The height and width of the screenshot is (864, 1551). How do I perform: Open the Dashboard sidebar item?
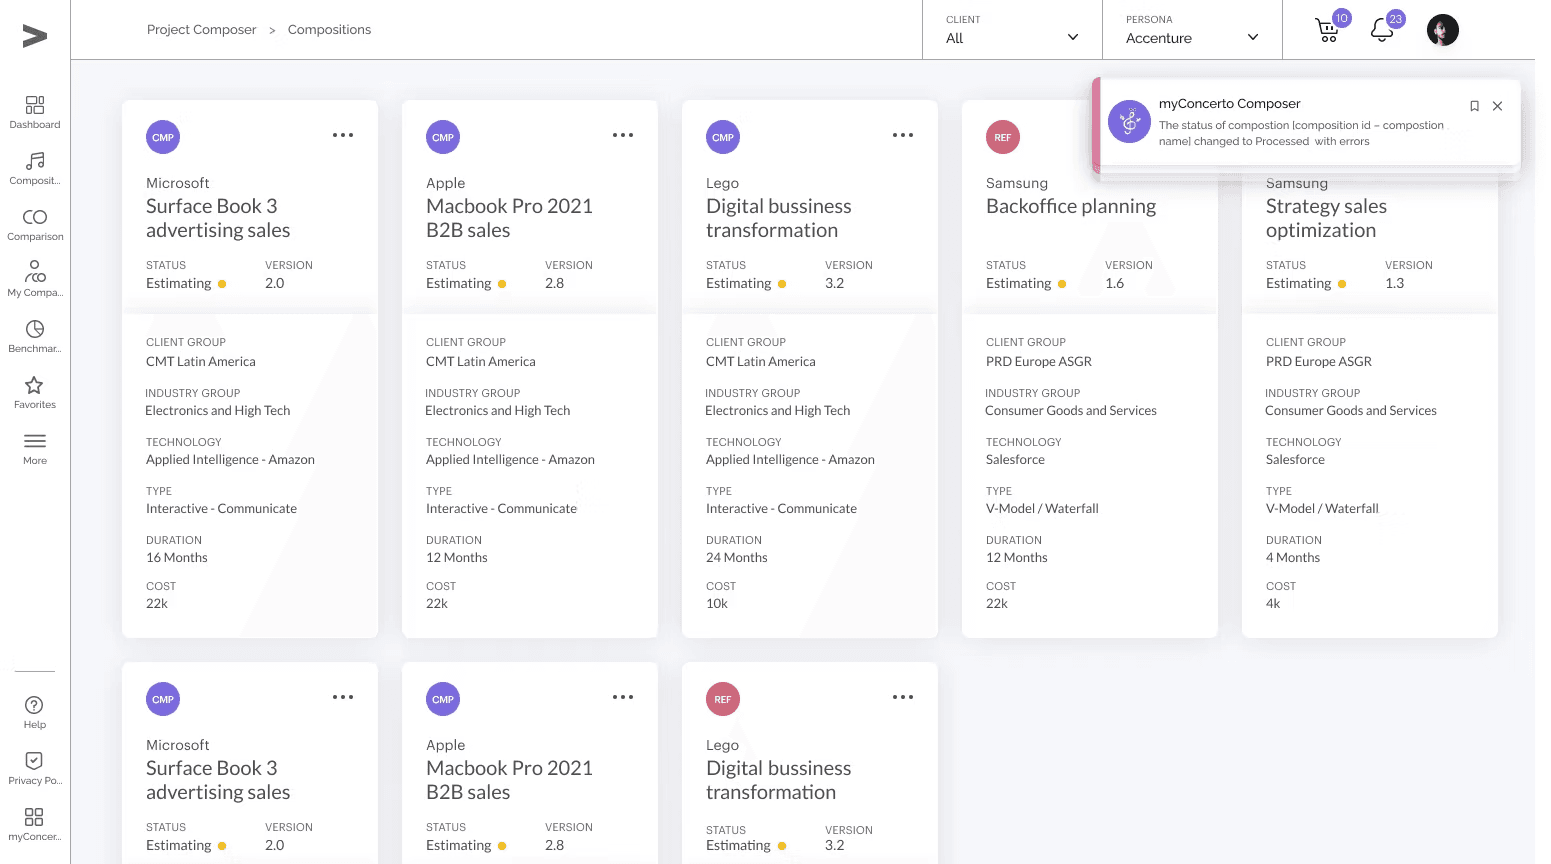35,112
